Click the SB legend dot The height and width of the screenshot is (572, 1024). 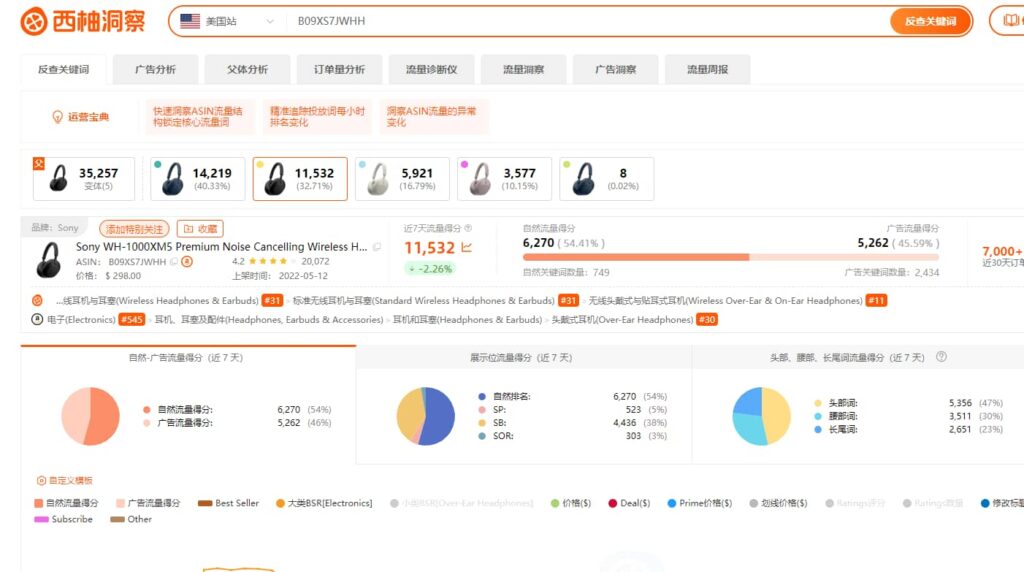click(x=482, y=422)
